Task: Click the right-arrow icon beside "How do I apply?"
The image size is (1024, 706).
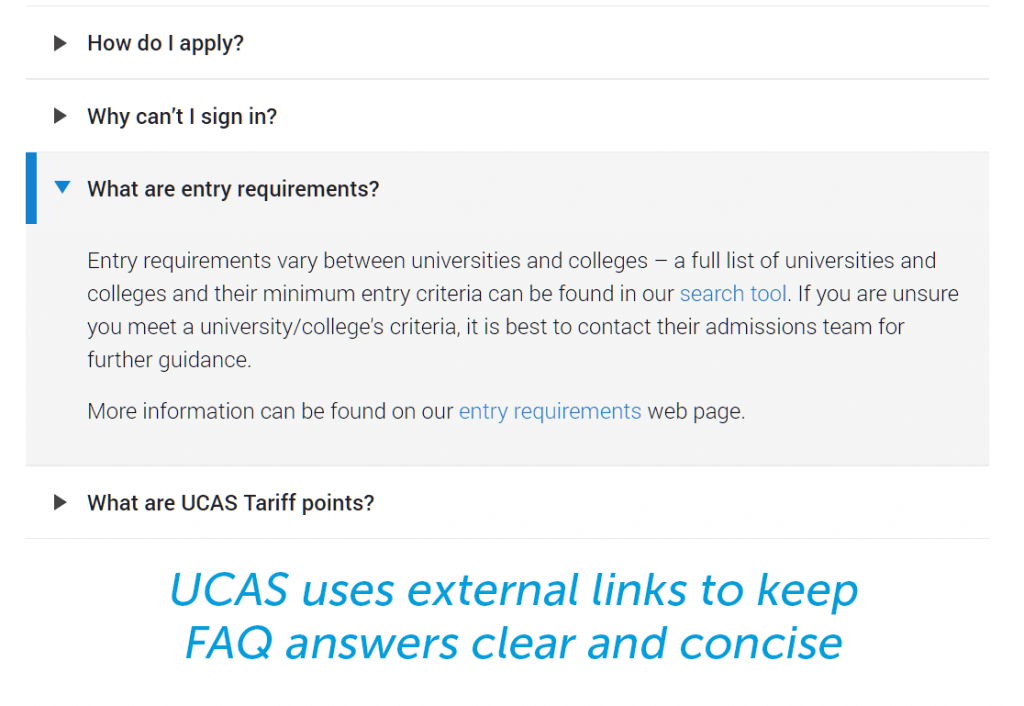Action: (60, 43)
